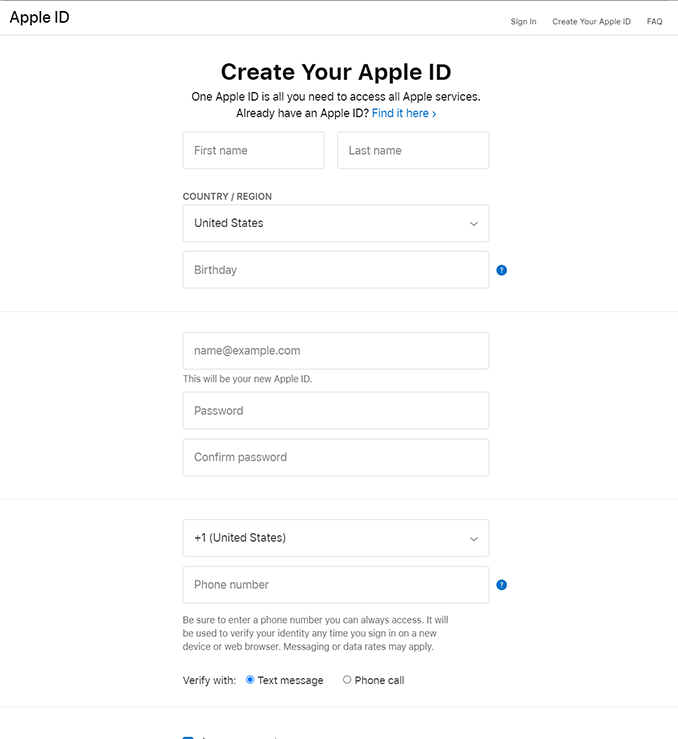Select the Text message radio button

(250, 680)
